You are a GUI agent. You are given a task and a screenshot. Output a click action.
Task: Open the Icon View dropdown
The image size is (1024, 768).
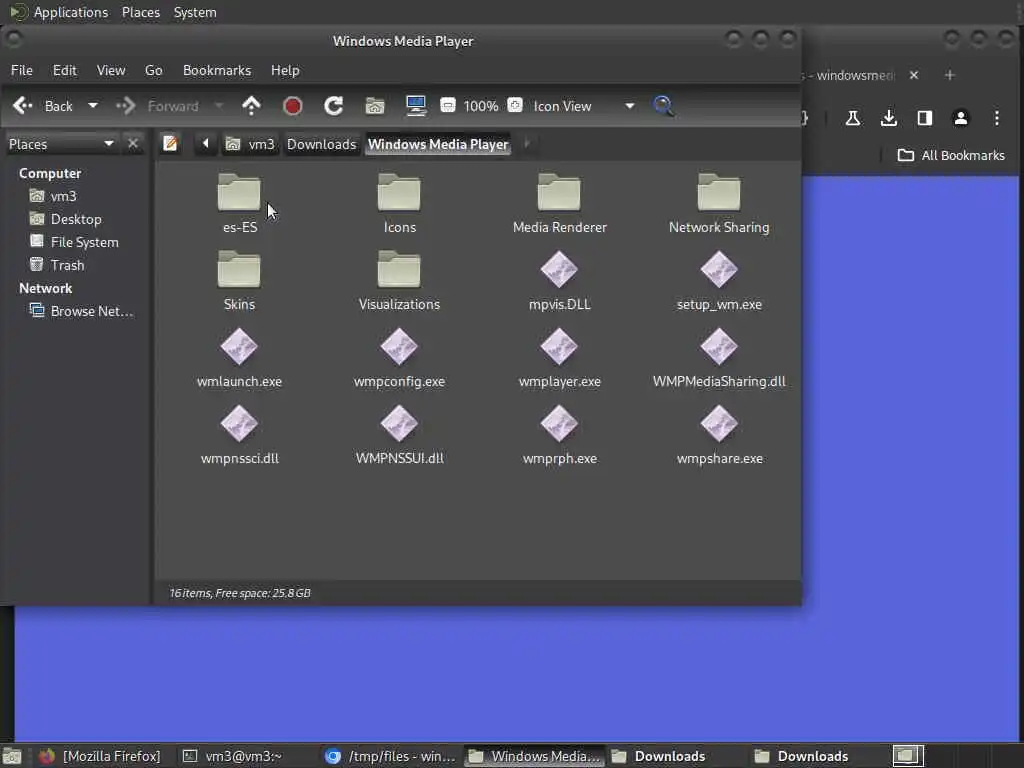[x=583, y=106]
